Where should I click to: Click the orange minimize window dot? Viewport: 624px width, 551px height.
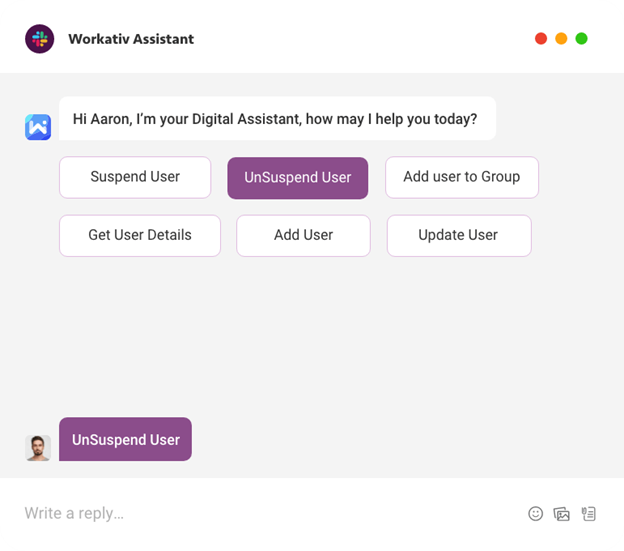pyautogui.click(x=561, y=39)
